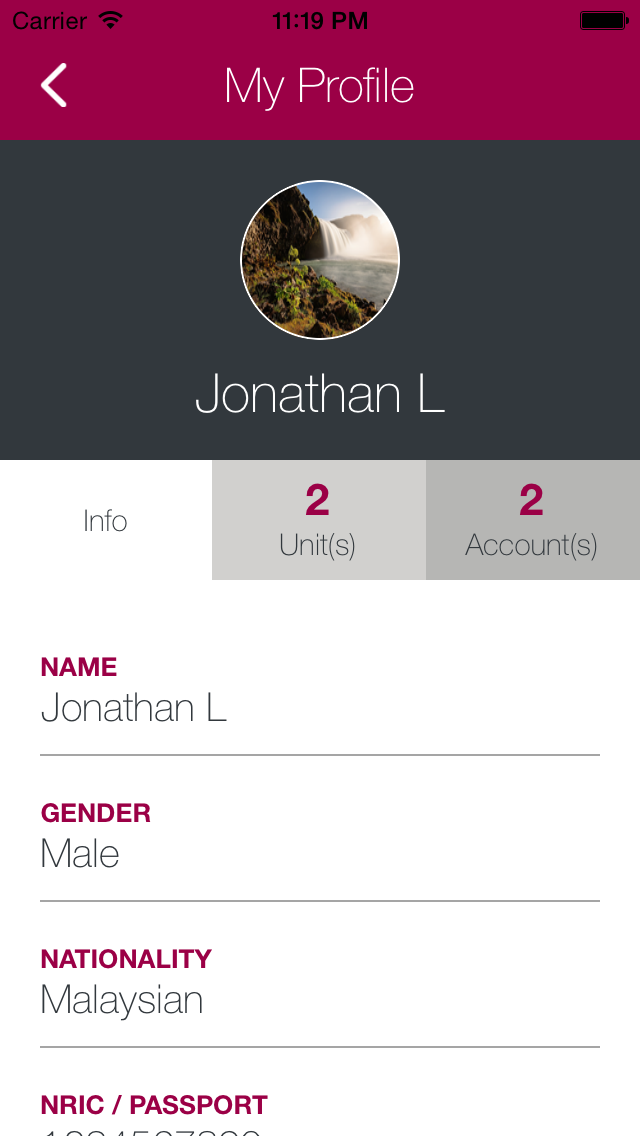Click the number 2 above Unit(s)
This screenshot has width=640, height=1136.
(318, 500)
